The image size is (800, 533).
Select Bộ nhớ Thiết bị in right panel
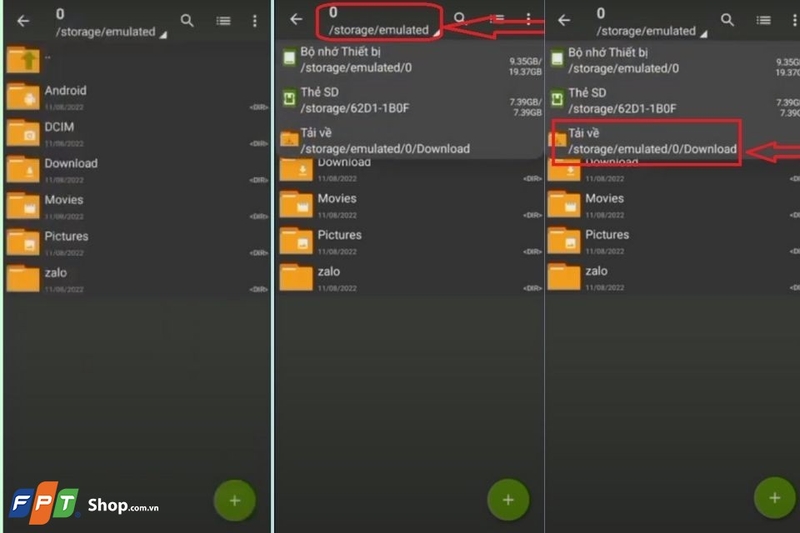(x=673, y=60)
